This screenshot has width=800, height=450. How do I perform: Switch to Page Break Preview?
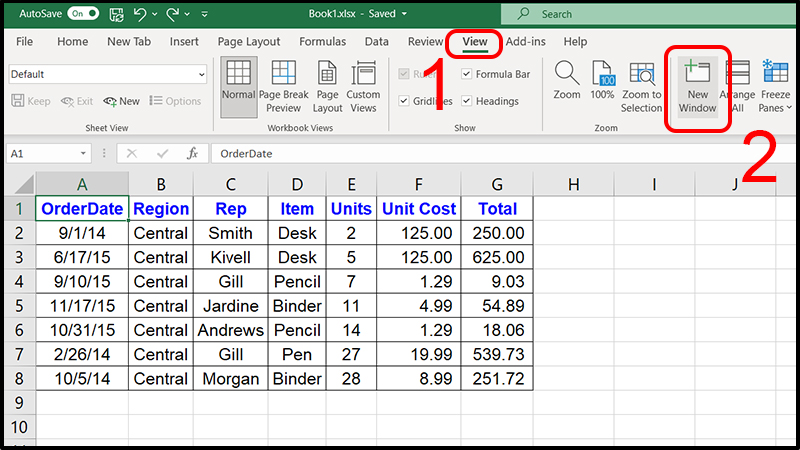point(283,86)
